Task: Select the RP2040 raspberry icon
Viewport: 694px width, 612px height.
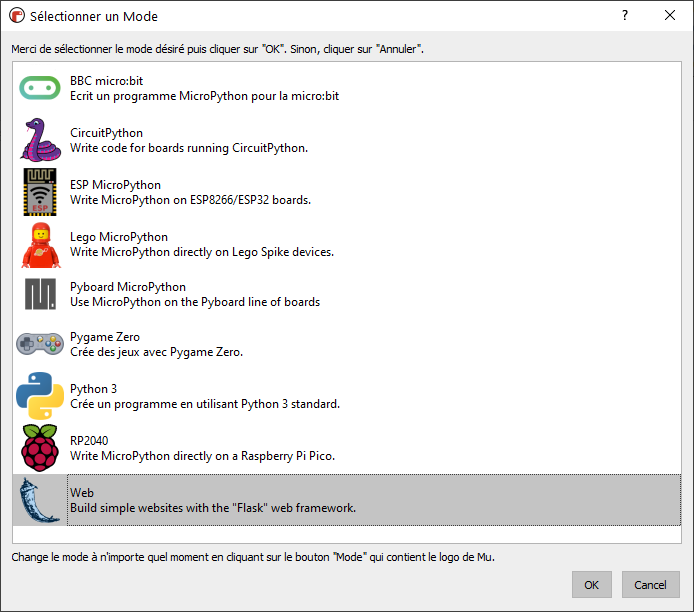Action: (x=40, y=448)
